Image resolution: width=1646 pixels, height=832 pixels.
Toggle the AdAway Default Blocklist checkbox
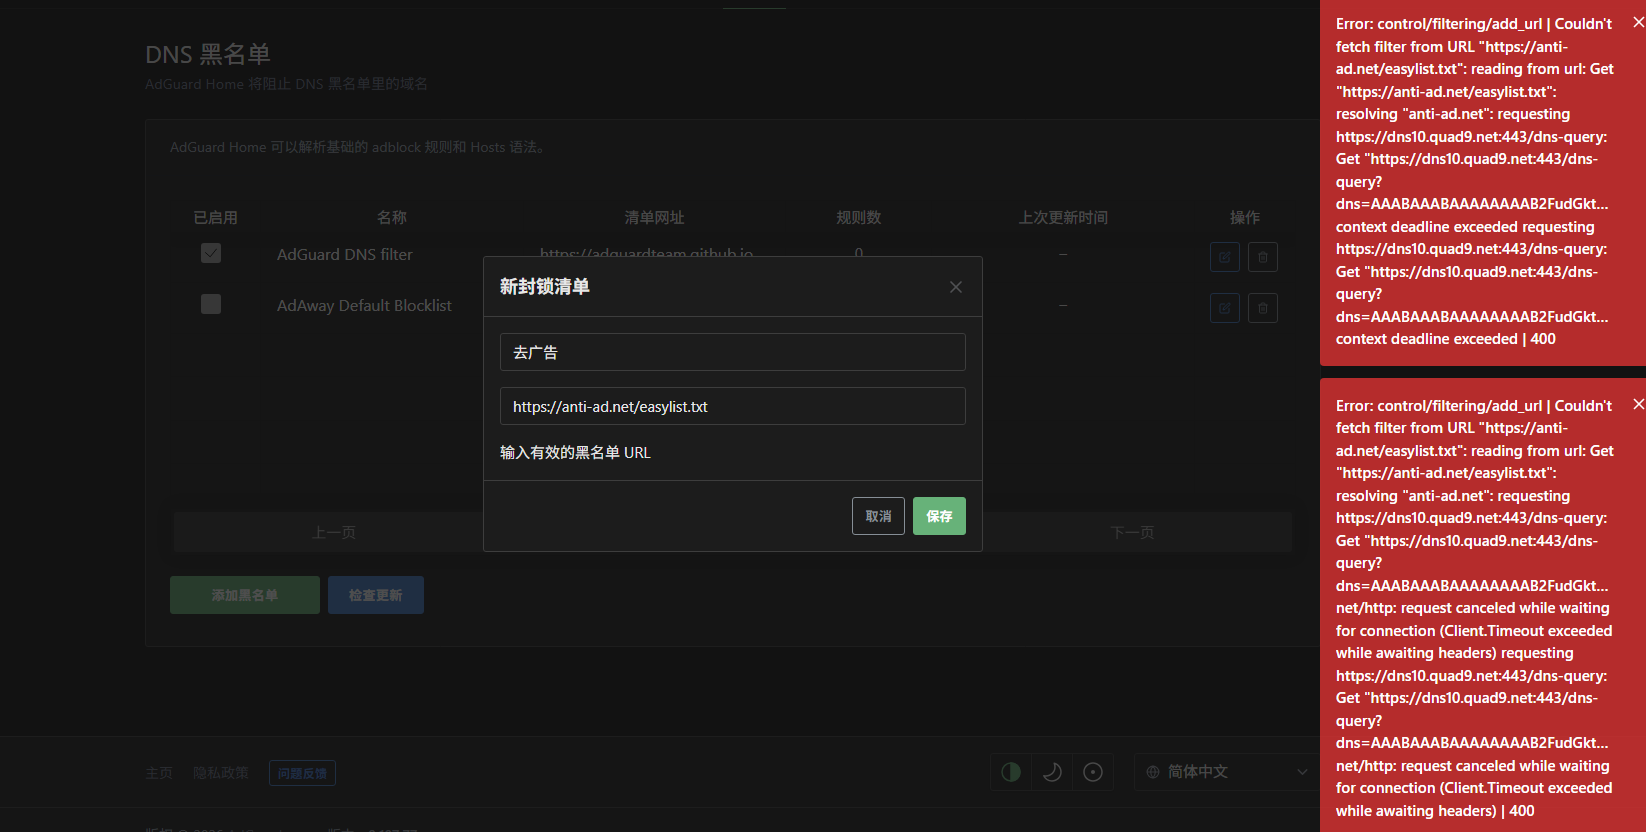(x=211, y=304)
